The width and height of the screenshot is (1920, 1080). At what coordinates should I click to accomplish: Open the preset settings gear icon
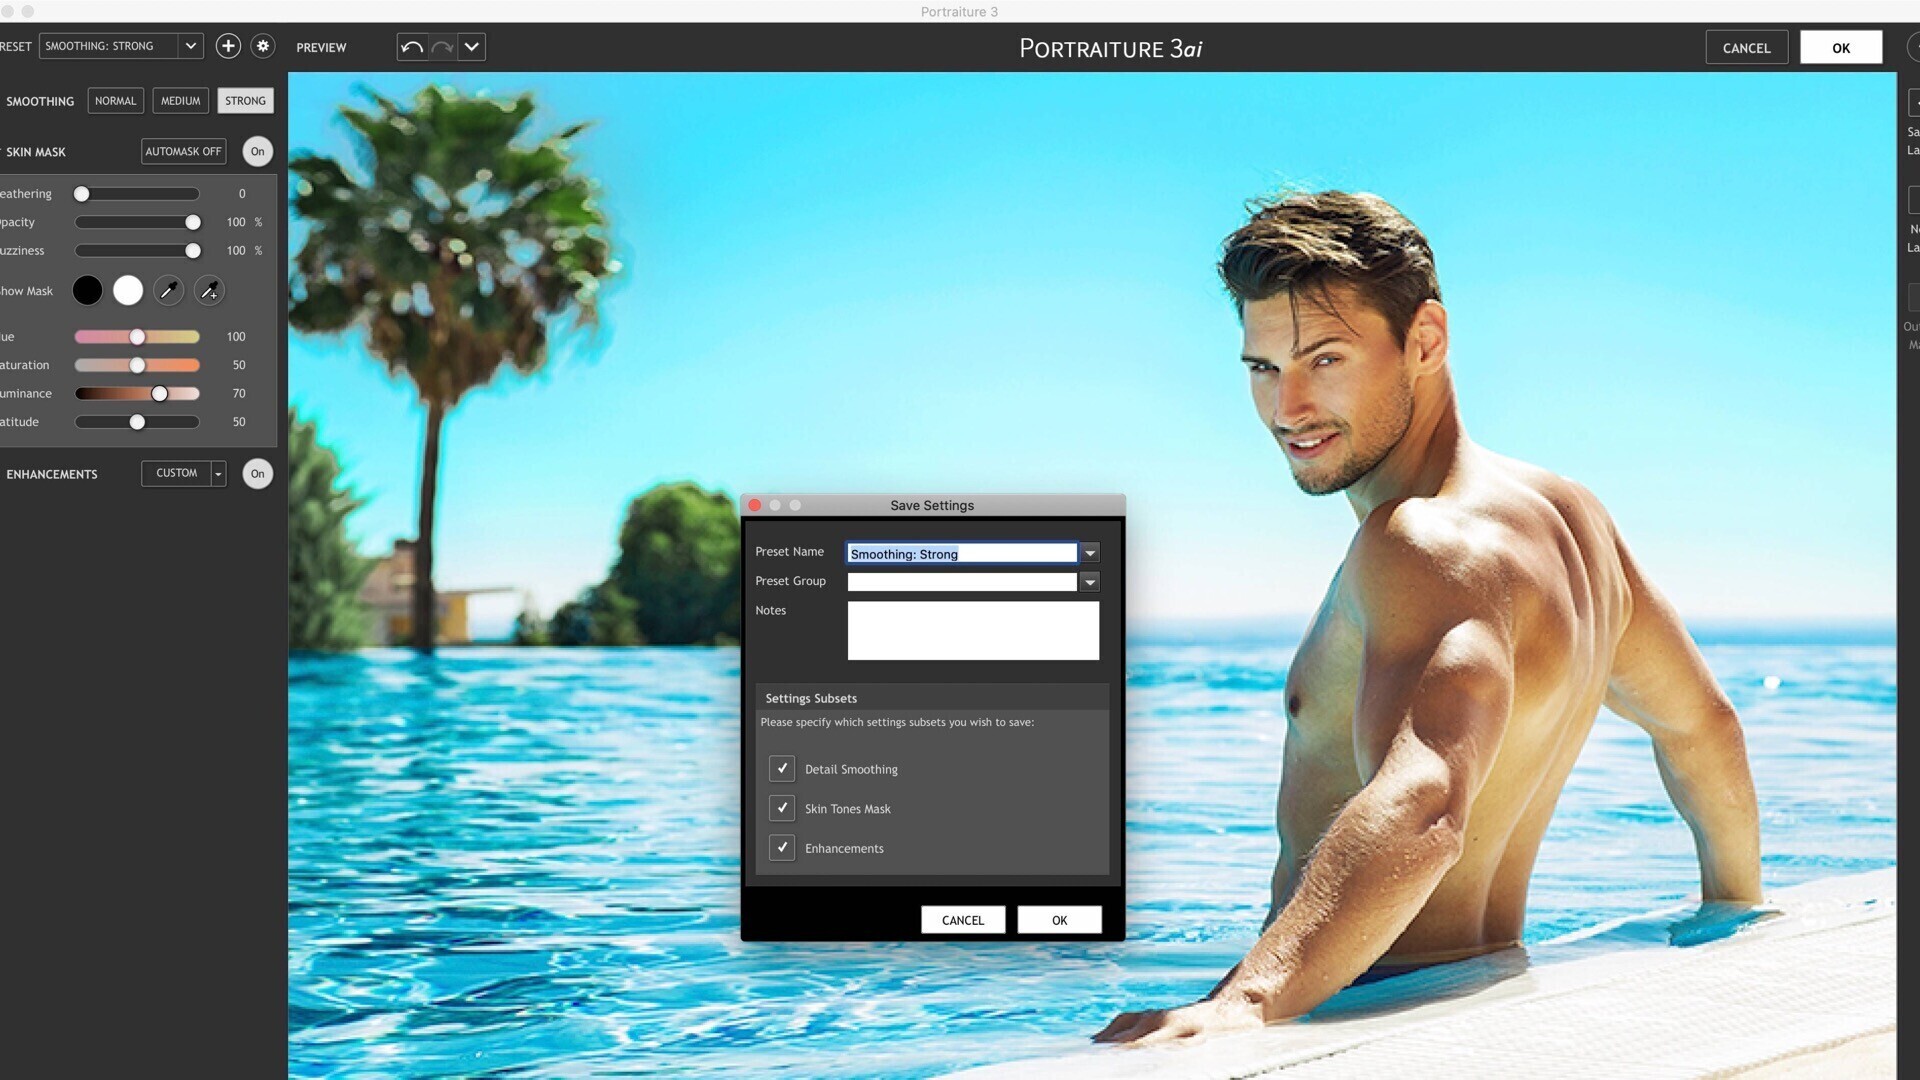(263, 46)
